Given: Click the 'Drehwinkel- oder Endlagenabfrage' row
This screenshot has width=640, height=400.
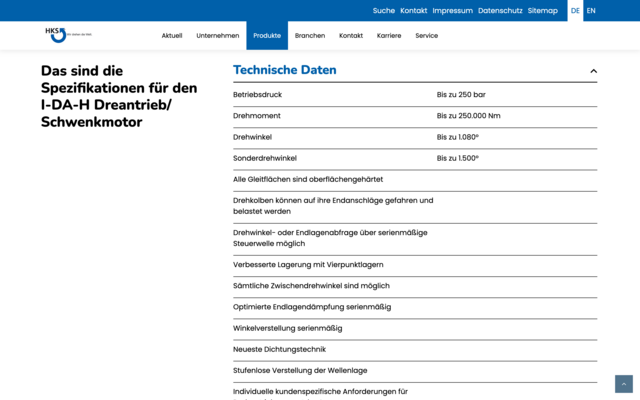Looking at the screenshot, I should coord(415,238).
